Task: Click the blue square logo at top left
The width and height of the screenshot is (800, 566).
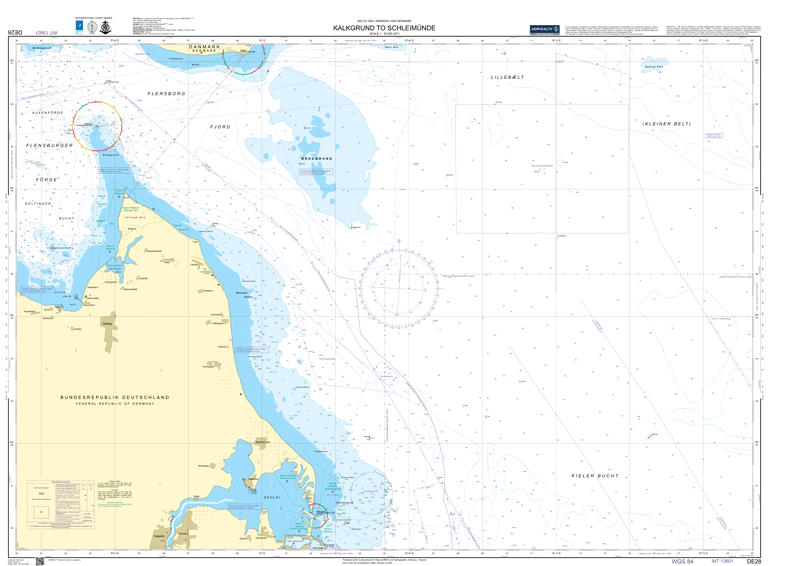Action: 80,27
